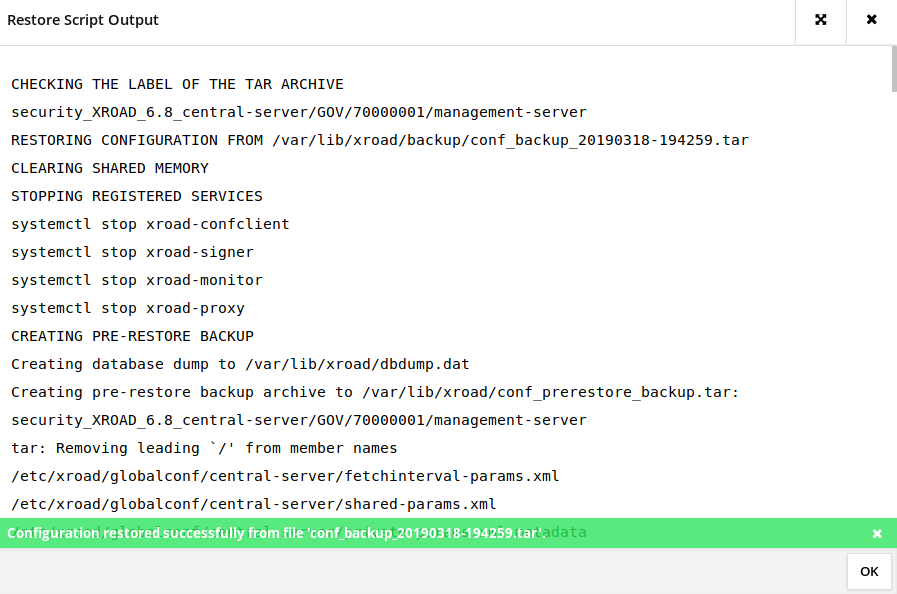Click the CLEARING SHARED MEMORY line
The width and height of the screenshot is (897, 594).
click(x=110, y=168)
